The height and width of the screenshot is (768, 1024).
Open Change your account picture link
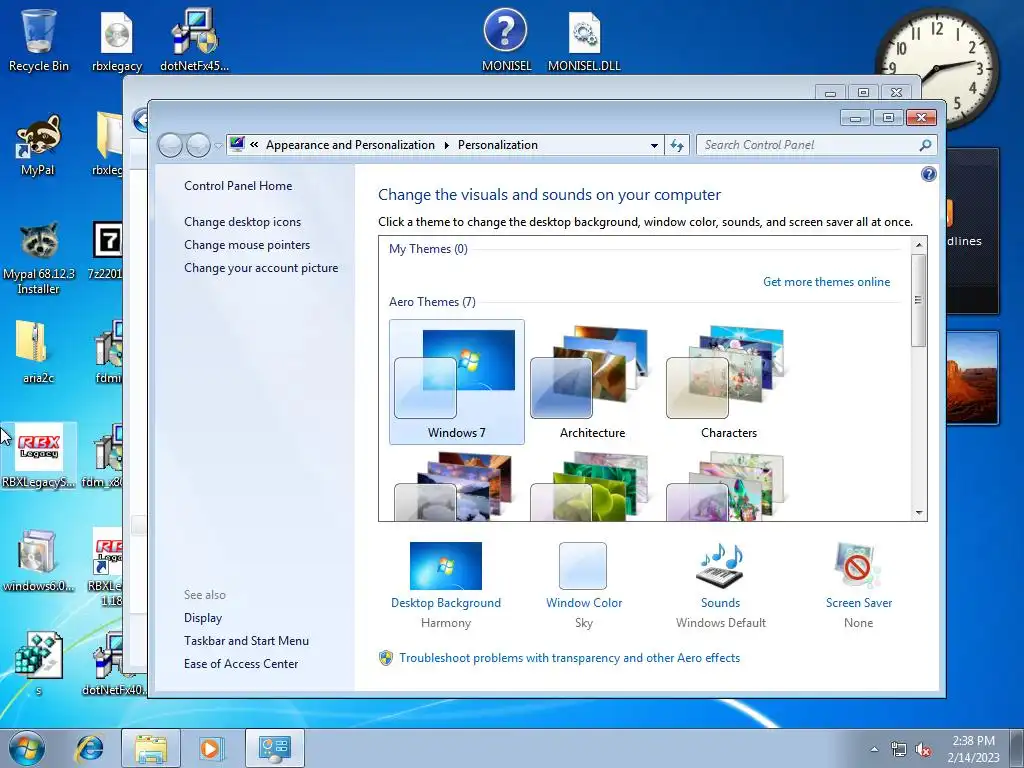tap(261, 268)
